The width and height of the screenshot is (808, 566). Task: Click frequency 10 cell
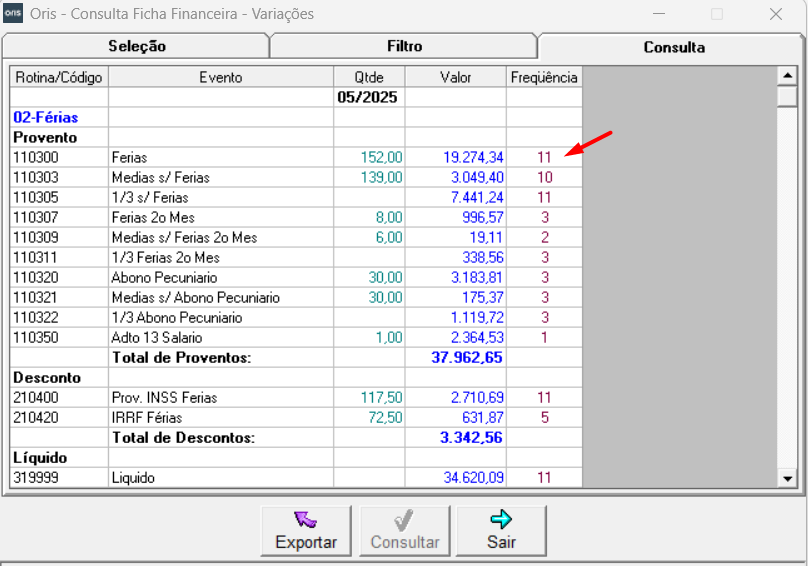click(x=545, y=177)
